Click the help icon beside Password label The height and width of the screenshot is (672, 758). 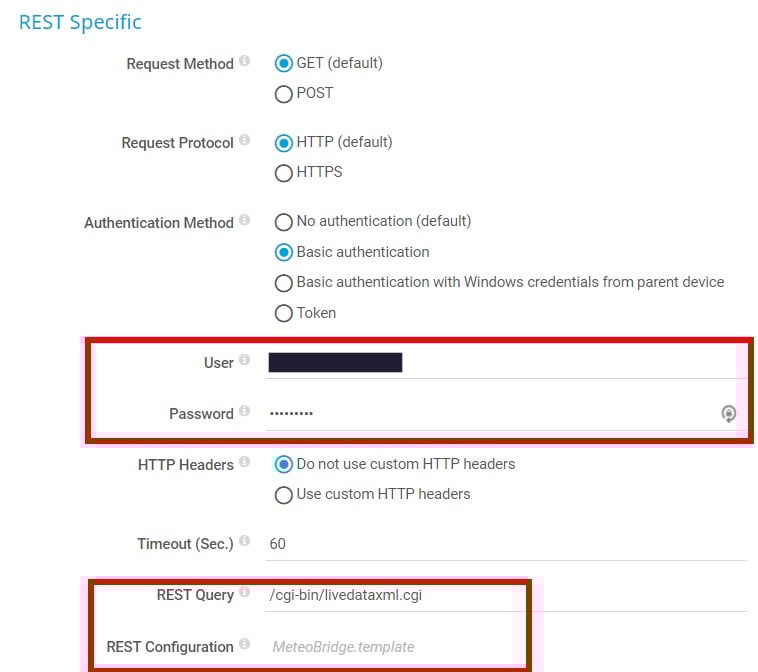click(x=245, y=412)
